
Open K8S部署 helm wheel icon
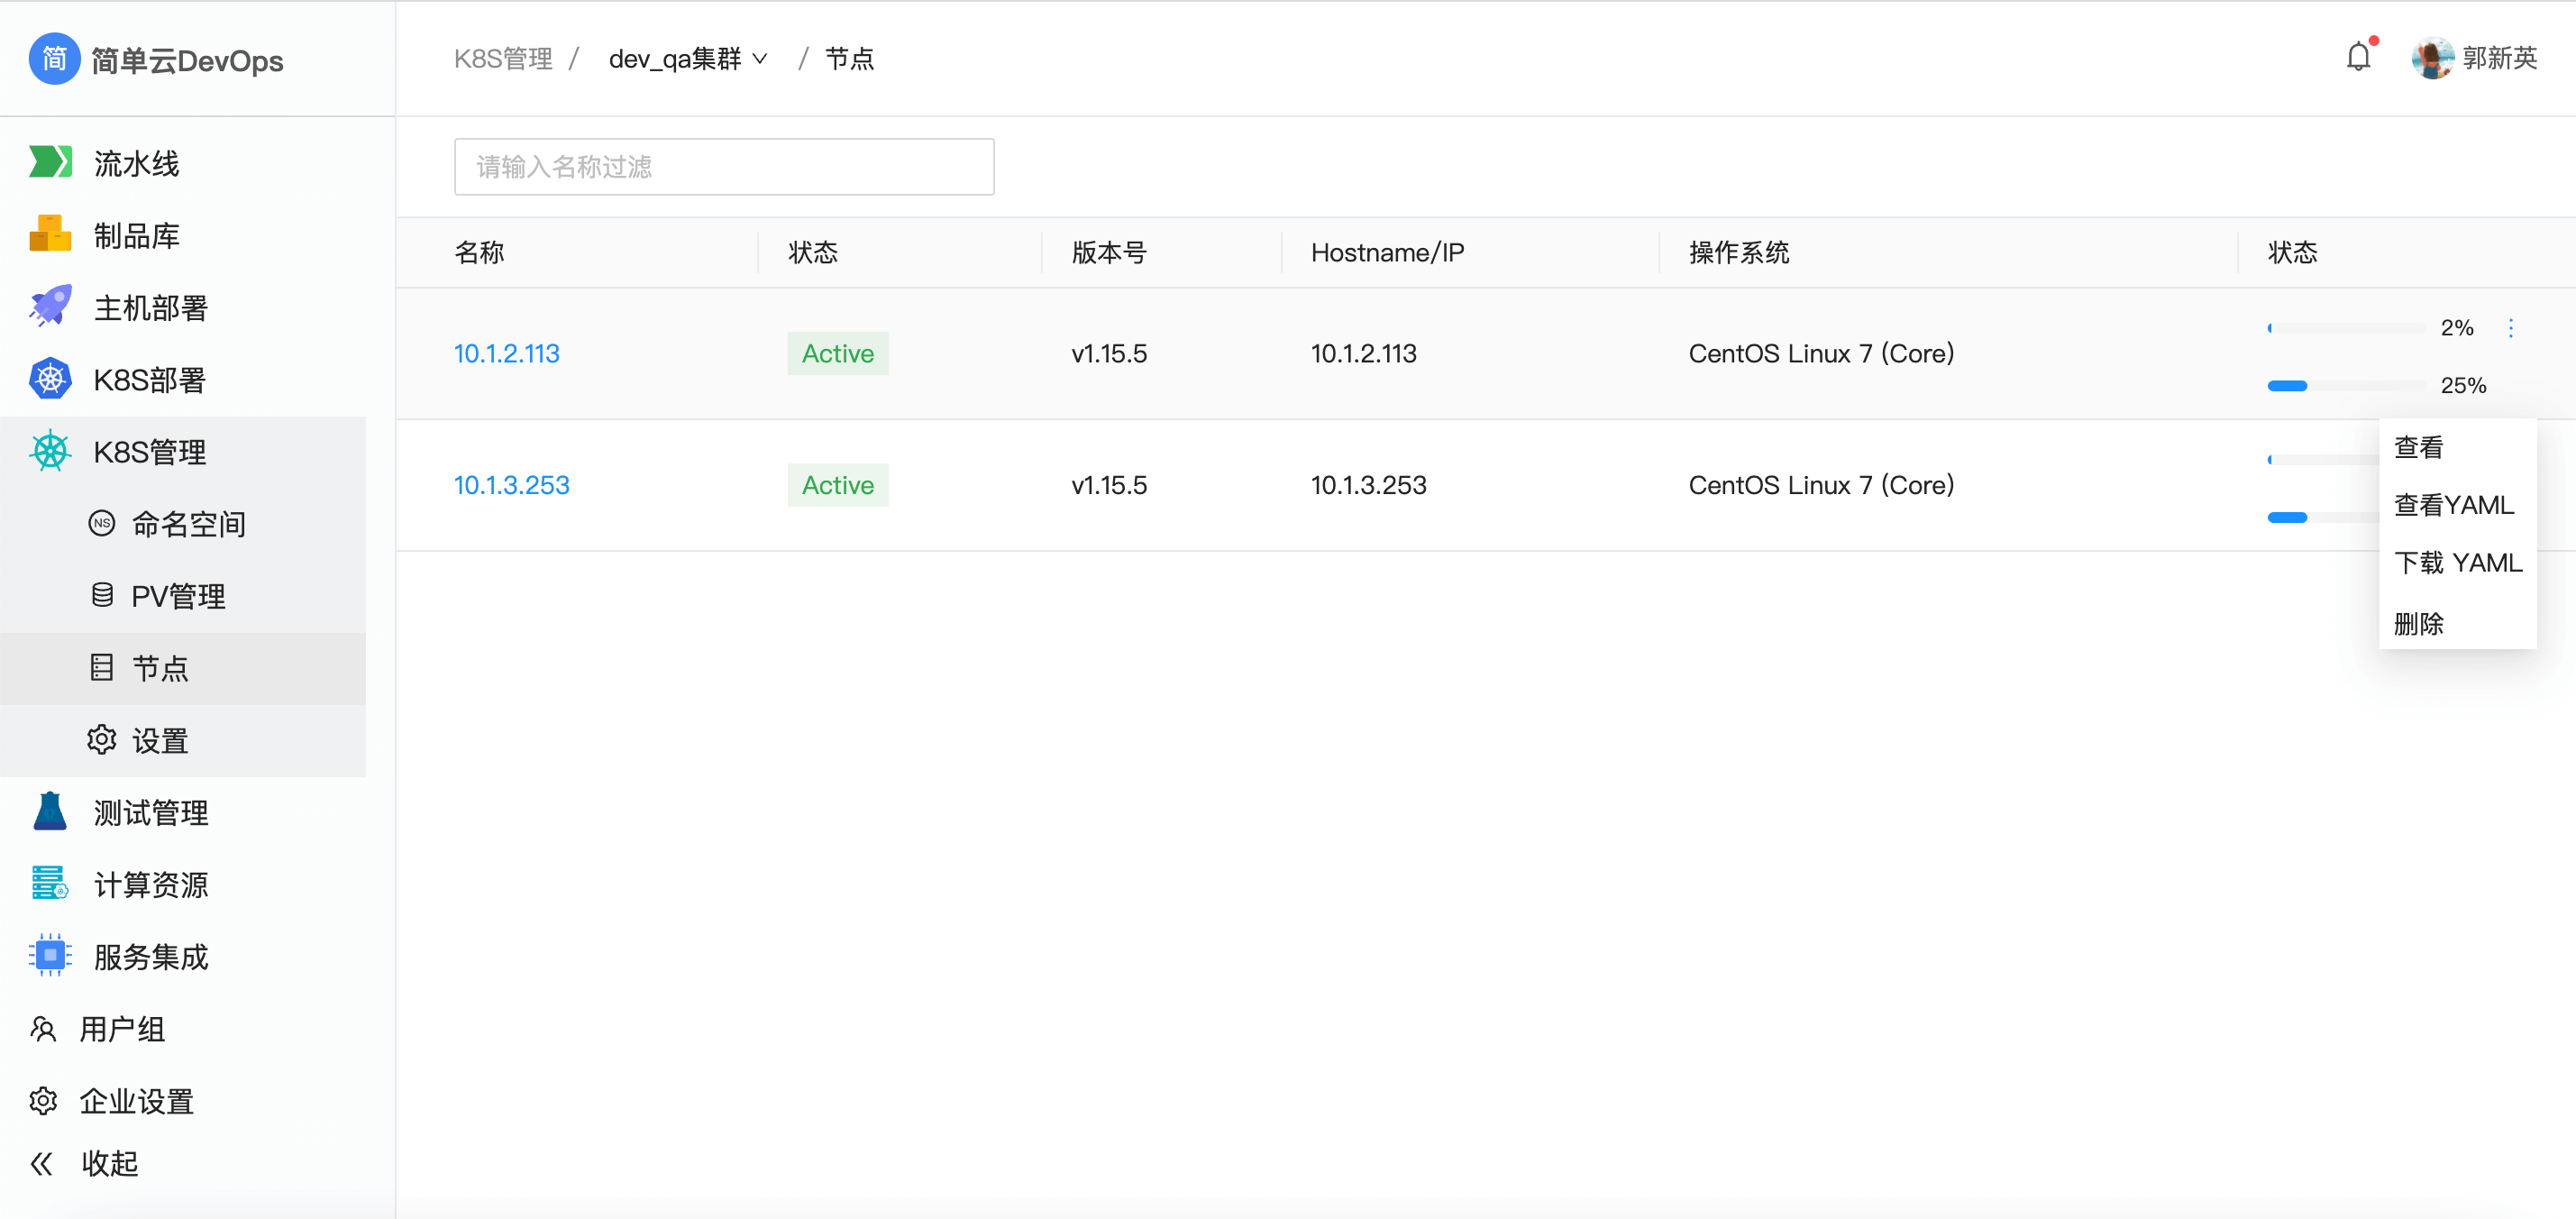pyautogui.click(x=50, y=379)
